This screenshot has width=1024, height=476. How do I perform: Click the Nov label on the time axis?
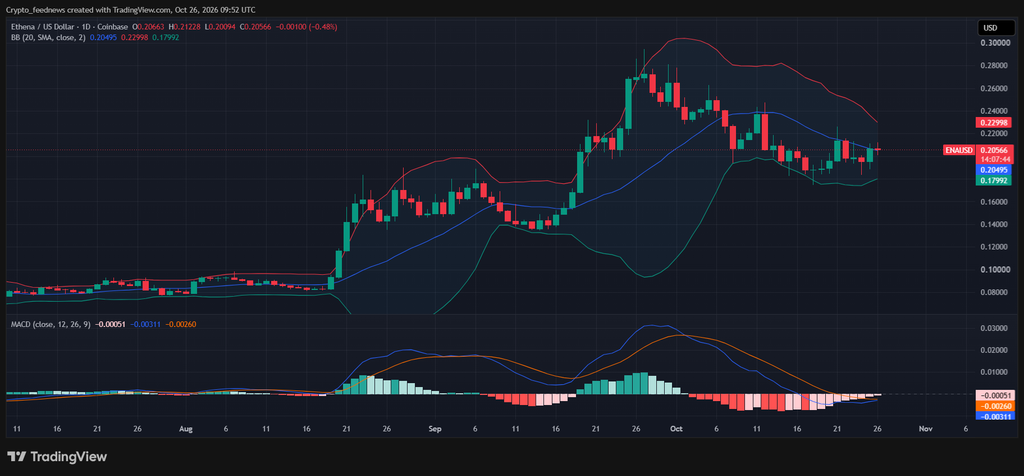(x=924, y=429)
